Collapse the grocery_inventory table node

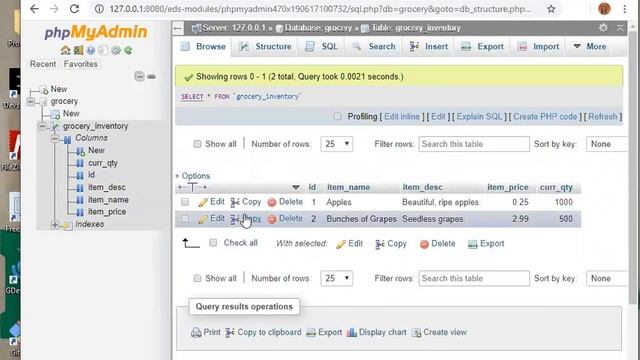click(42, 126)
